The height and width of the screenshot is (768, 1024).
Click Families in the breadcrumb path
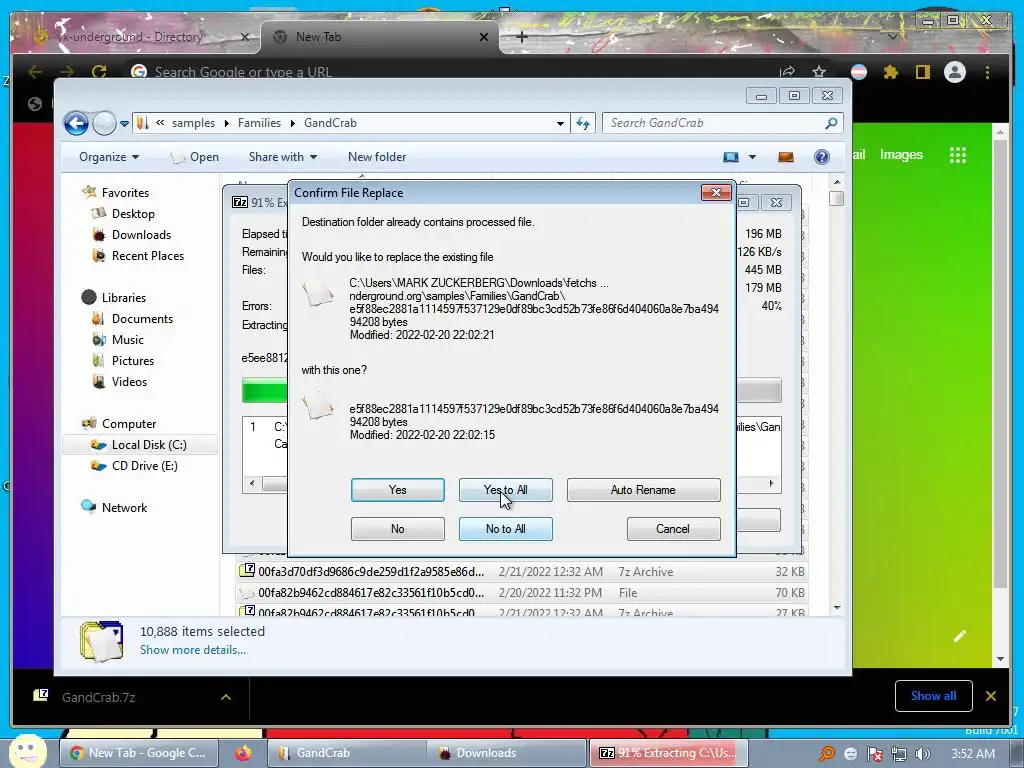point(259,123)
